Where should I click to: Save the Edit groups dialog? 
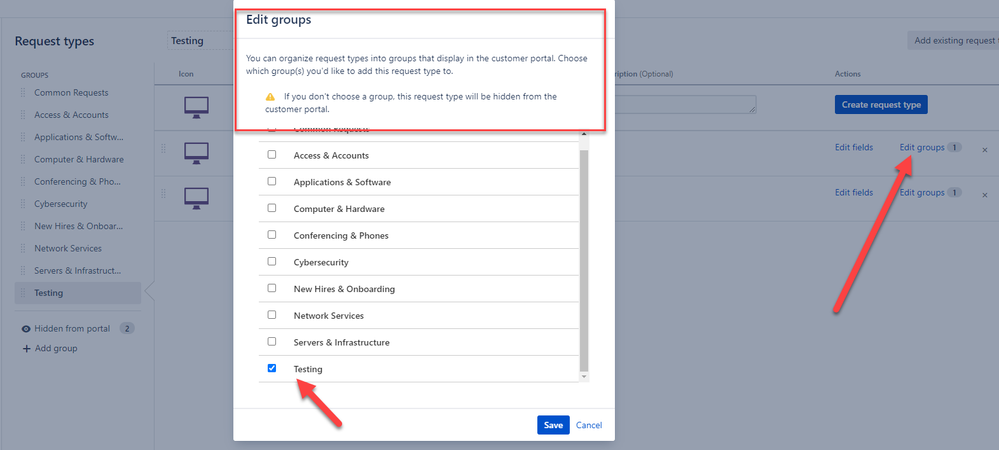pyautogui.click(x=553, y=425)
